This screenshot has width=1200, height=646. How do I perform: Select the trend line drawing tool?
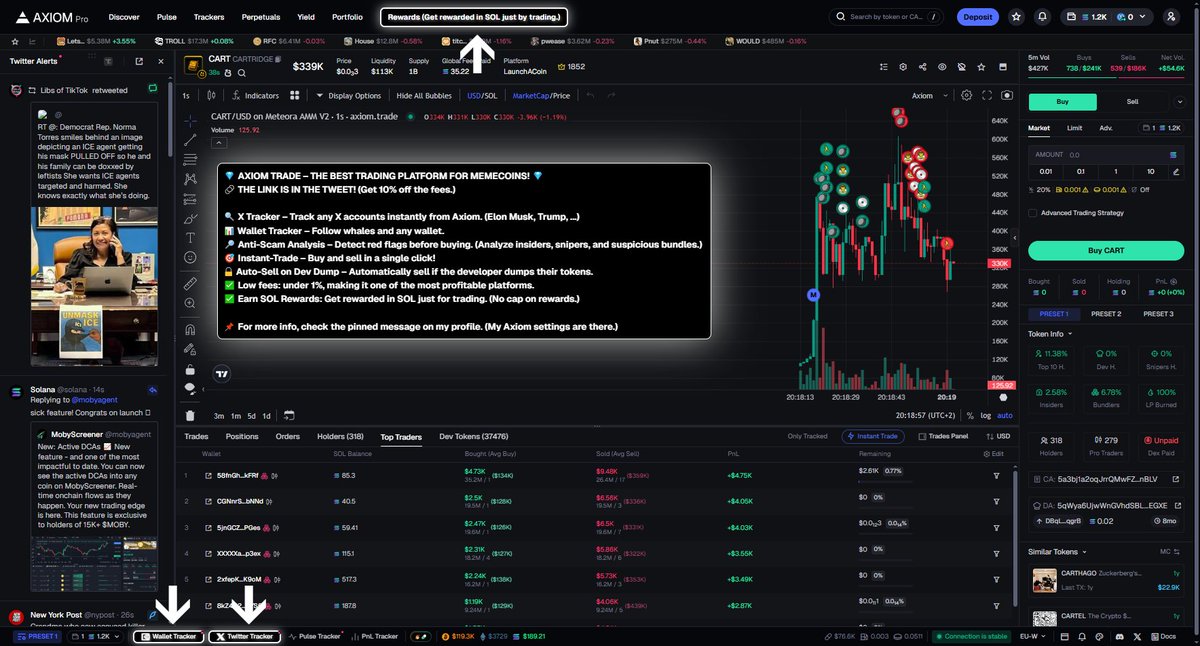[190, 141]
